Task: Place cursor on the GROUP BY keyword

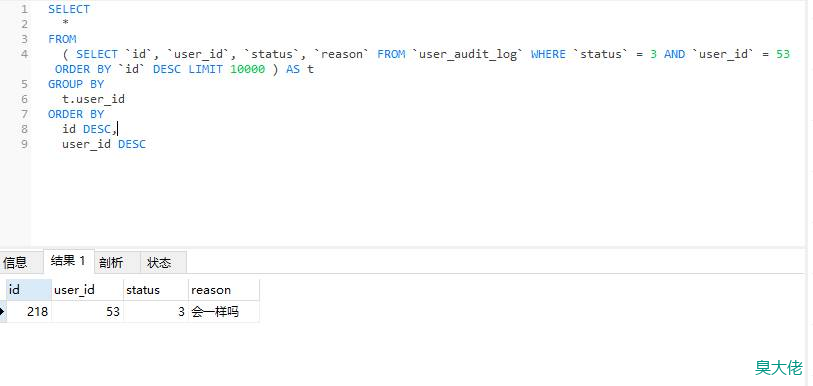Action: point(76,84)
